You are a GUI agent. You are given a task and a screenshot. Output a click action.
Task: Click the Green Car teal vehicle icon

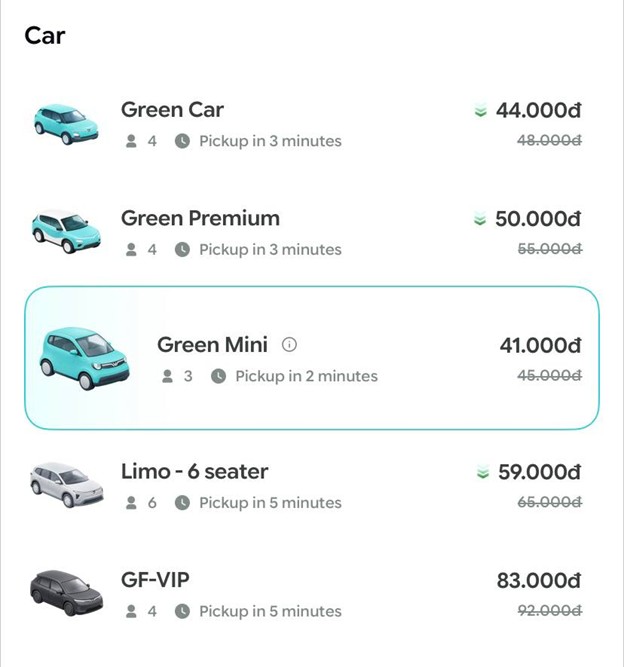(x=66, y=124)
